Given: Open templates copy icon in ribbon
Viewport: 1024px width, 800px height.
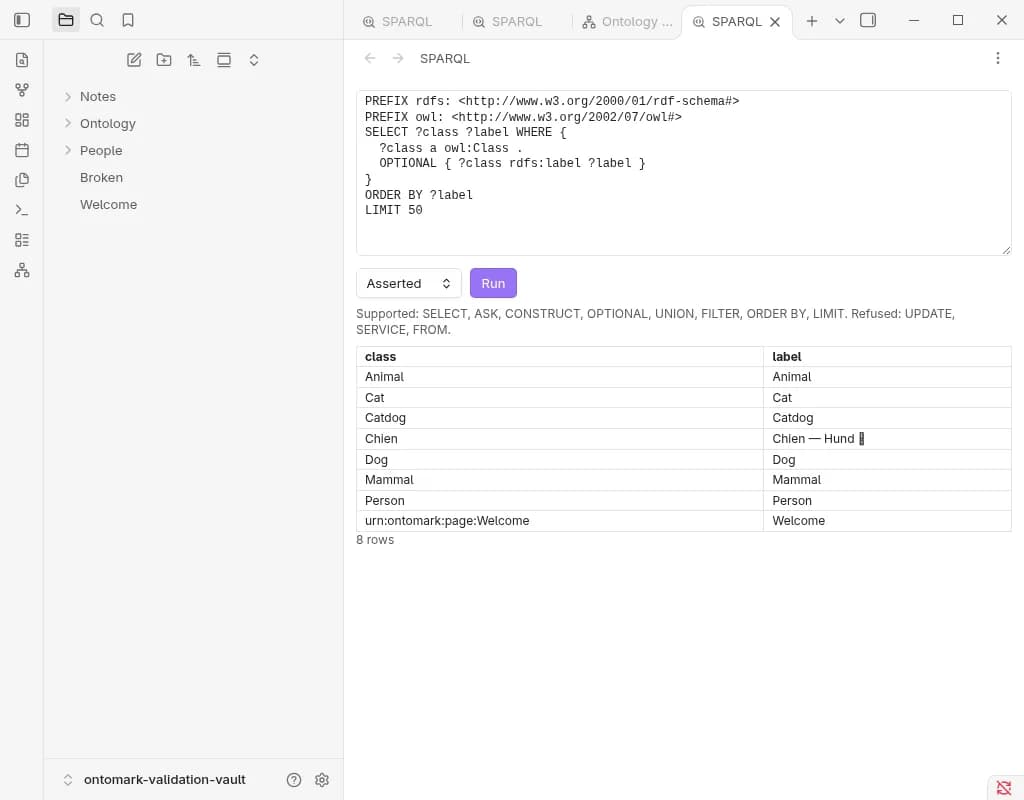Looking at the screenshot, I should tap(22, 180).
